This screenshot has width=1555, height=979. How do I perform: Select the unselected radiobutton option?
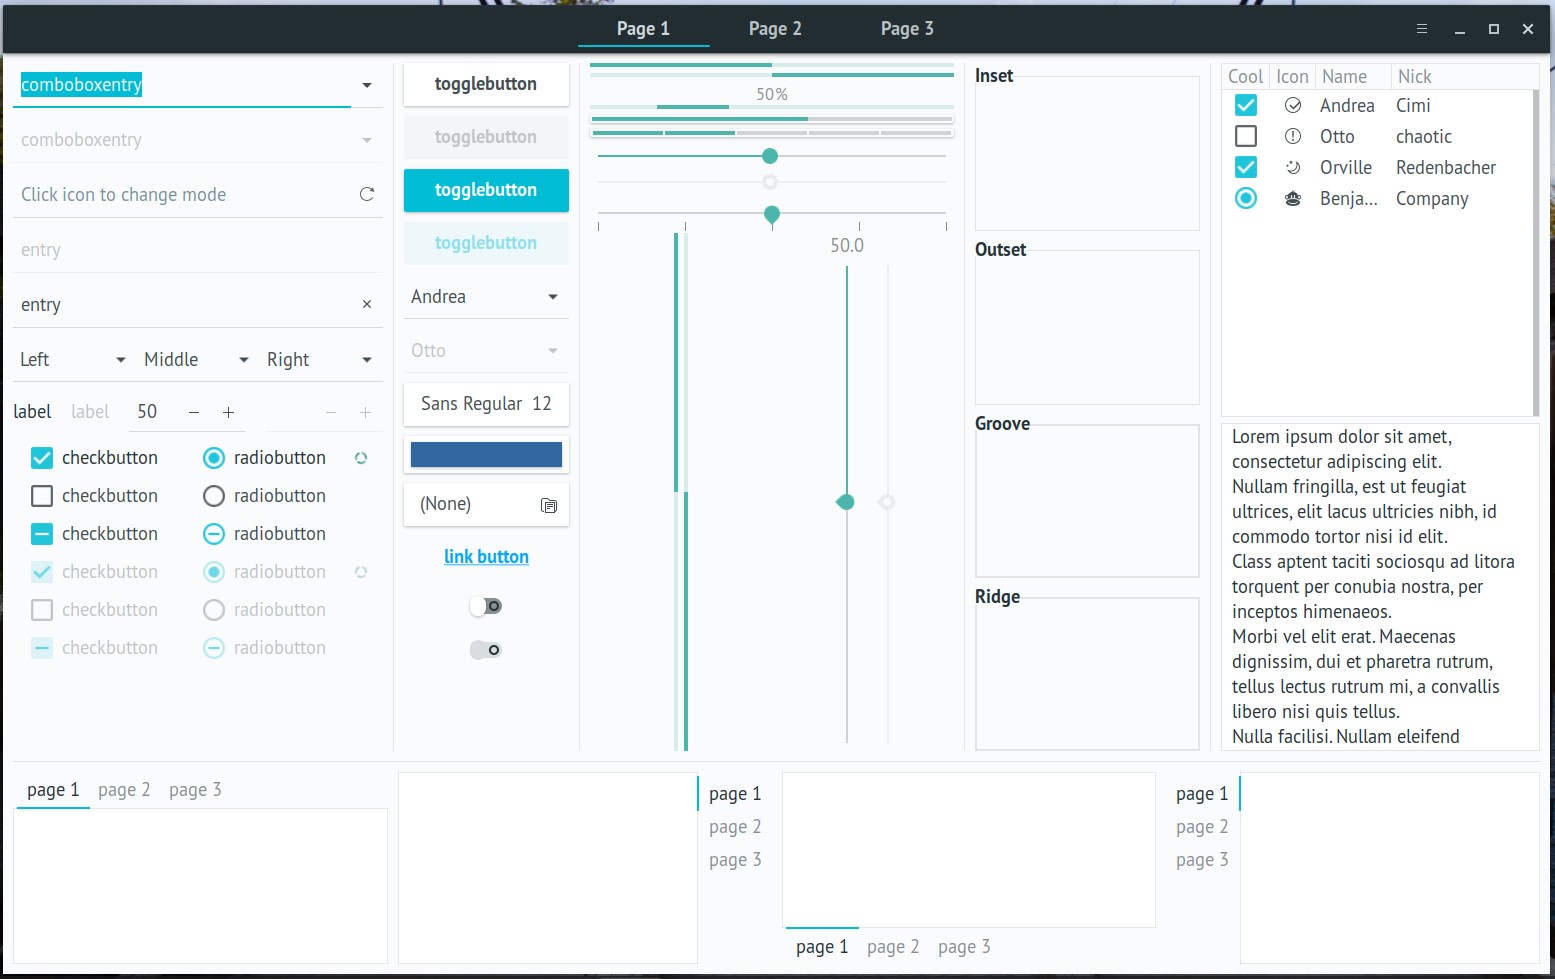click(x=214, y=496)
